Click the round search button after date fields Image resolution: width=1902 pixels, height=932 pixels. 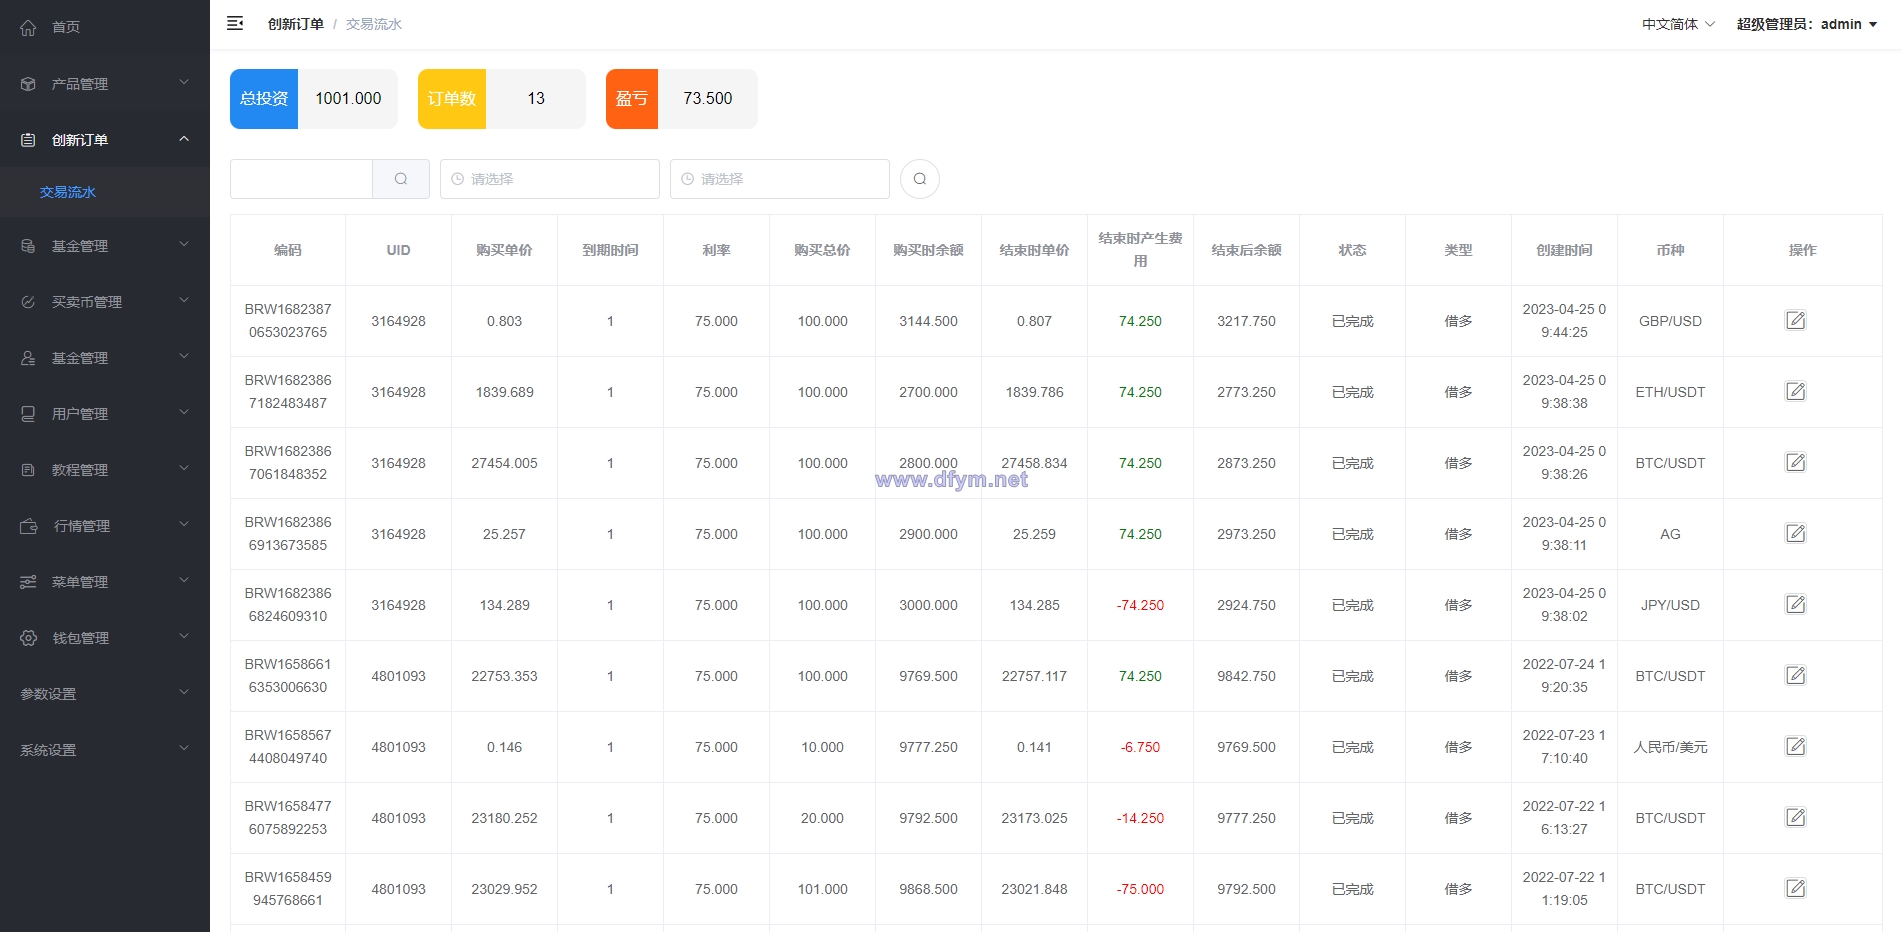point(920,179)
